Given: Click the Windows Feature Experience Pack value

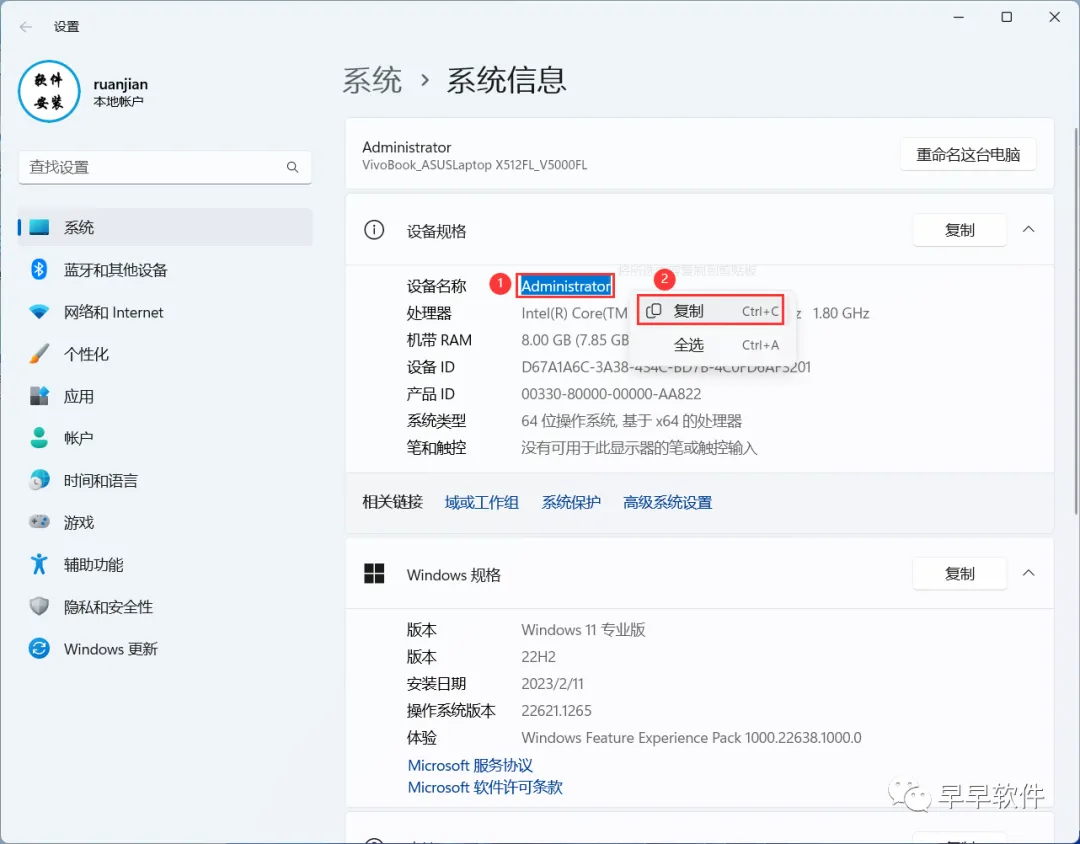Looking at the screenshot, I should coord(692,738).
